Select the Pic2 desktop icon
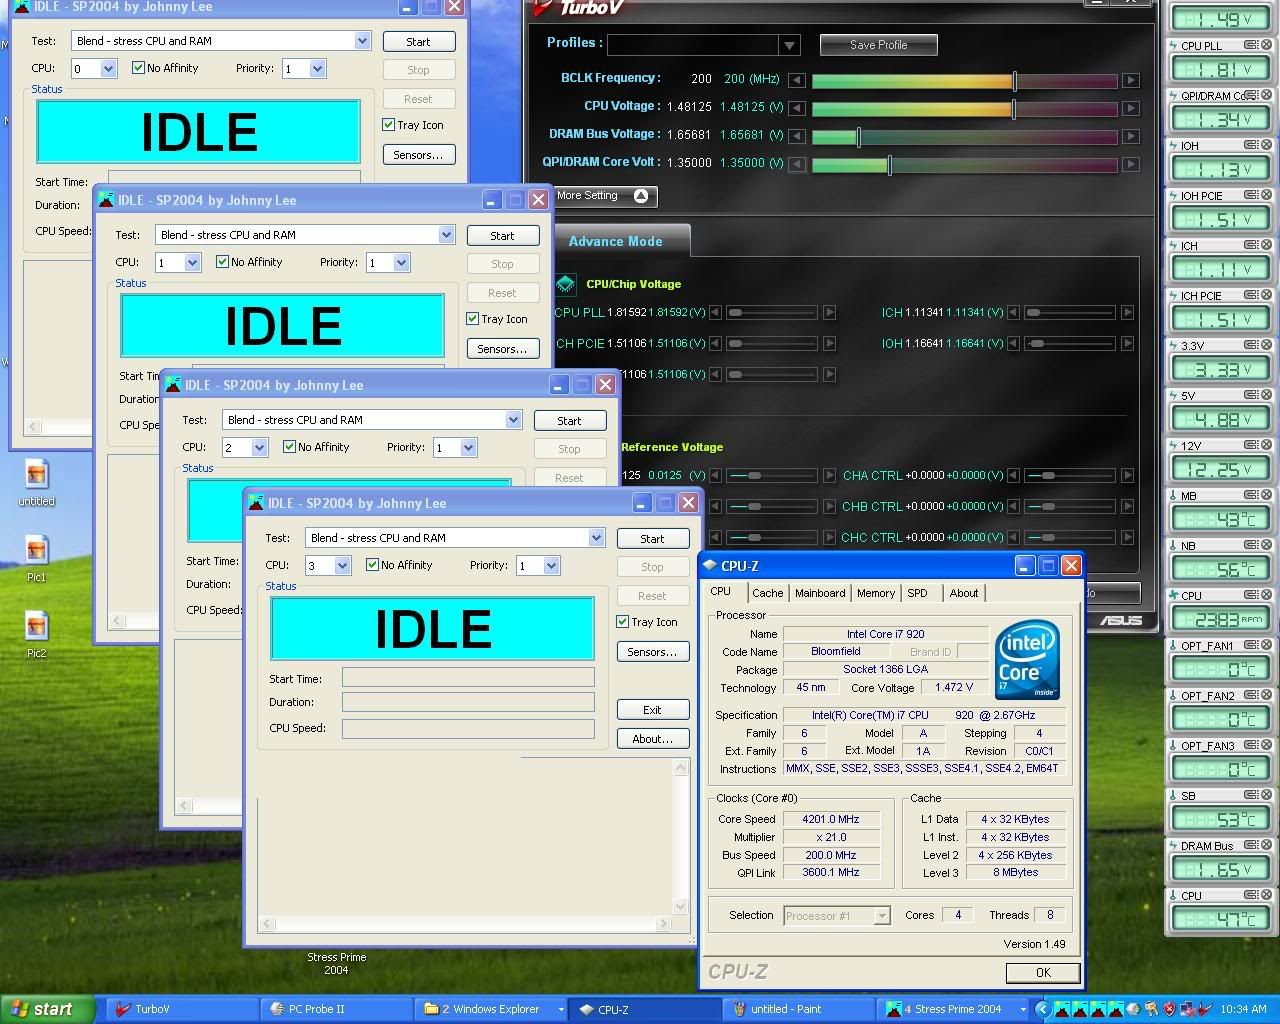This screenshot has height=1024, width=1280. 36,634
